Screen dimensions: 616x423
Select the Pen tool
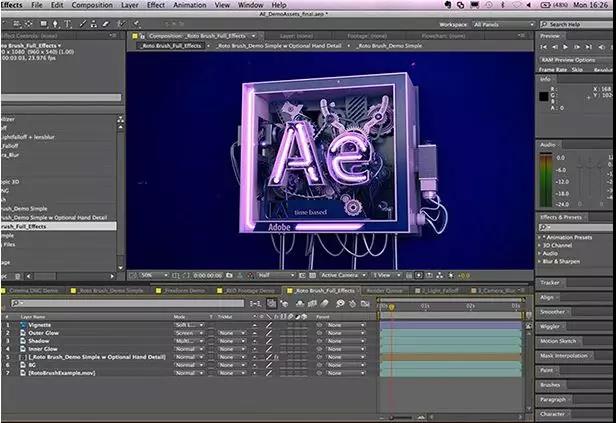click(55, 24)
